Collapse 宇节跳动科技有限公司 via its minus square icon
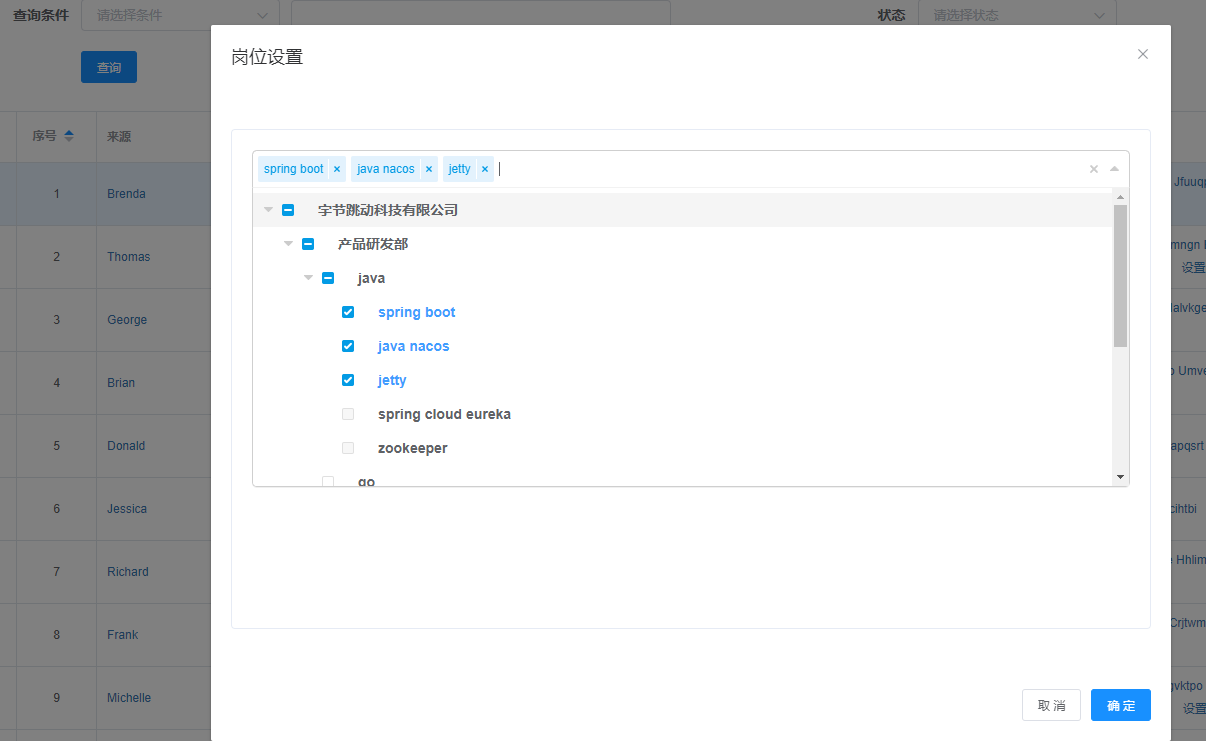Image resolution: width=1206 pixels, height=741 pixels. 287,209
